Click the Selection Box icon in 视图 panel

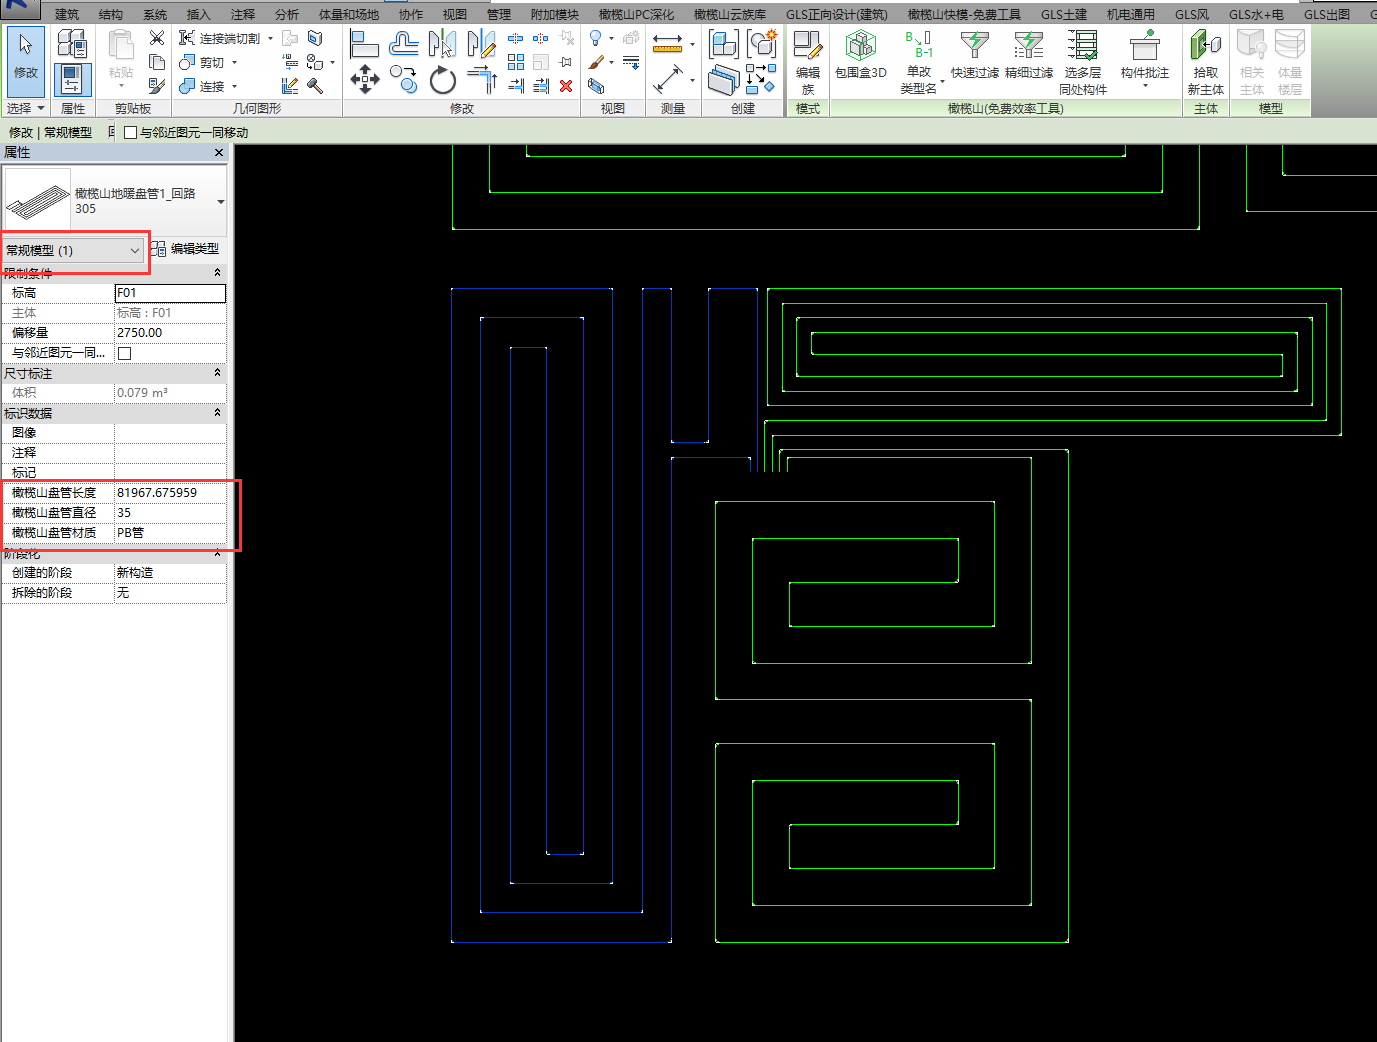tap(596, 86)
